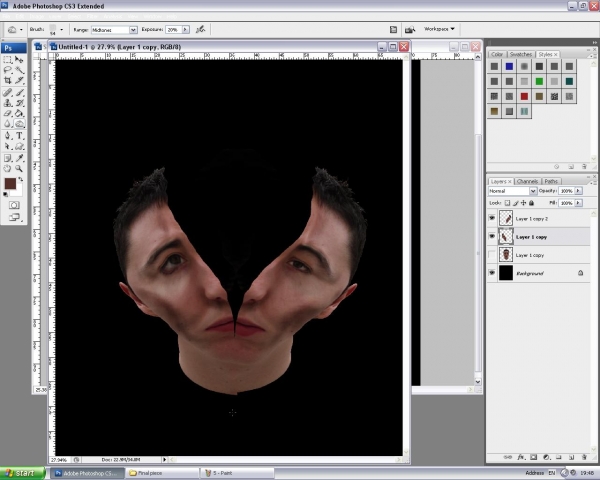
Task: Open foreground color picker brown swatch
Action: point(10,184)
